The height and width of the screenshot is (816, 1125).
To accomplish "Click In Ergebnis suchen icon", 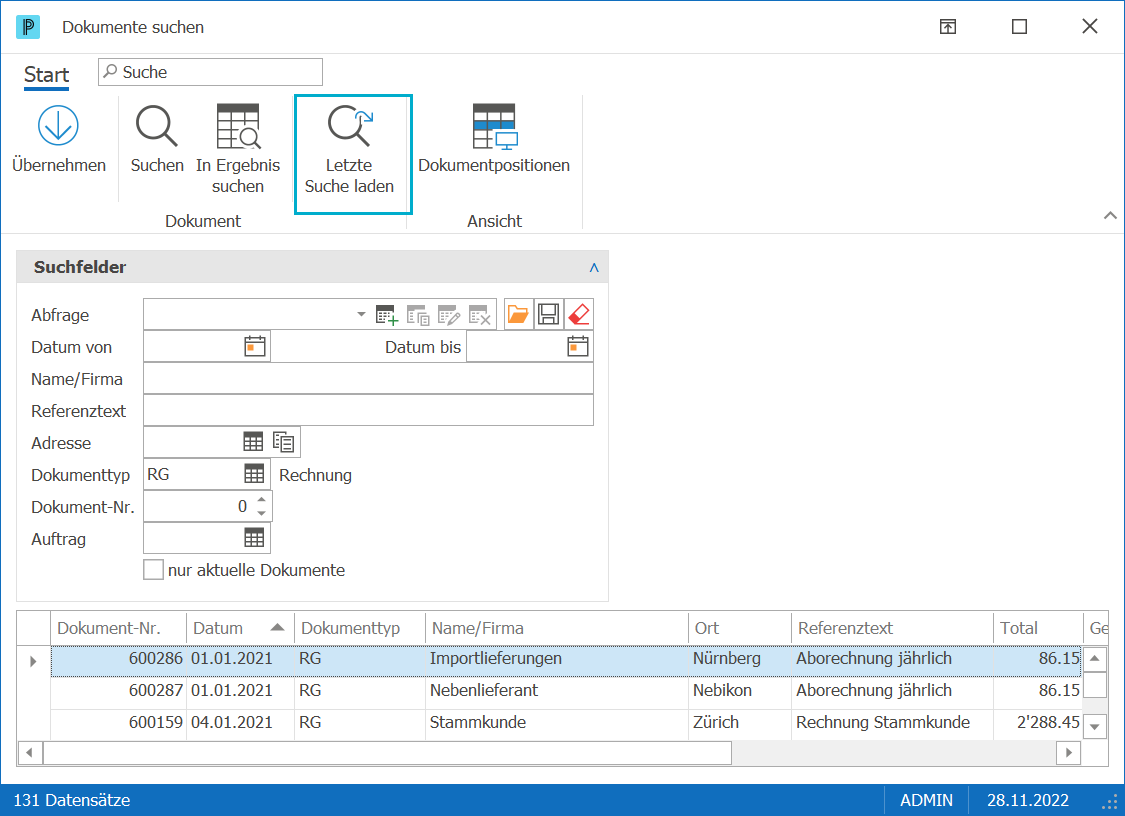I will coord(238,126).
